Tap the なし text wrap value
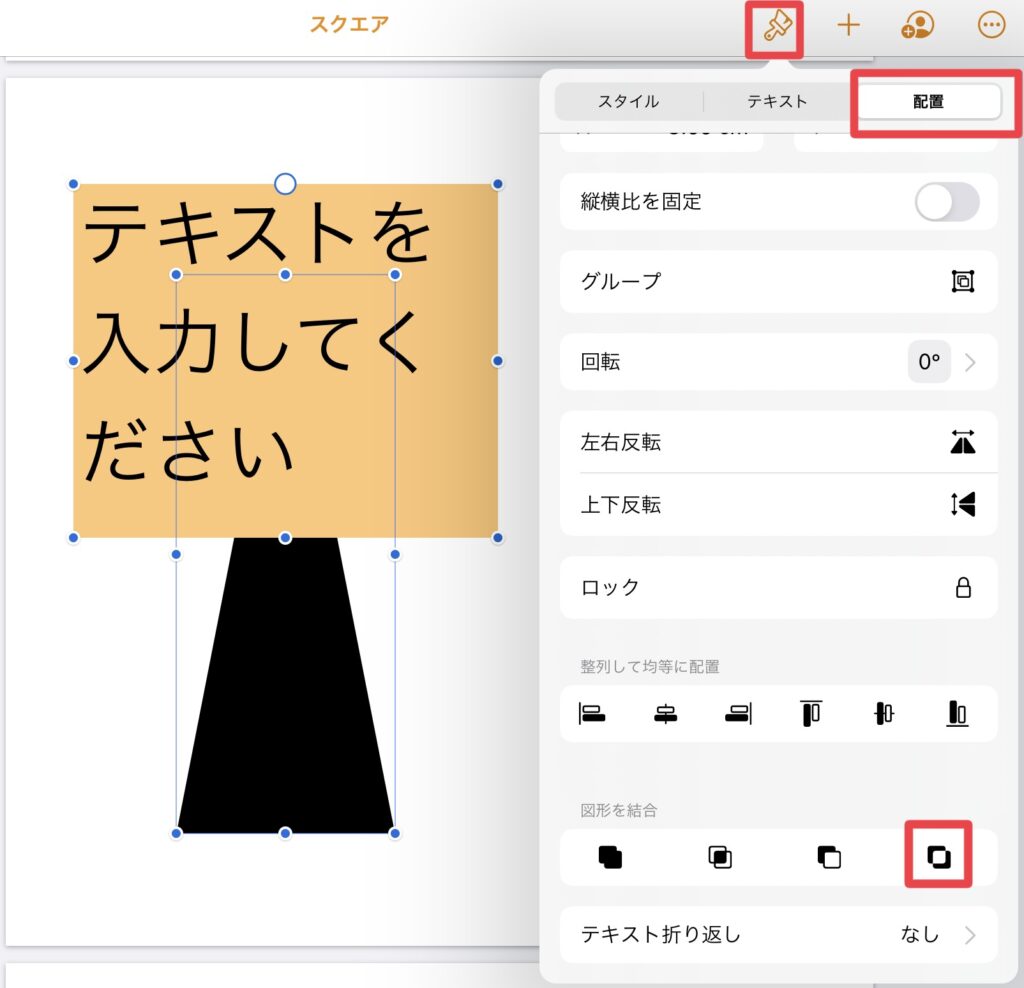 [920, 934]
